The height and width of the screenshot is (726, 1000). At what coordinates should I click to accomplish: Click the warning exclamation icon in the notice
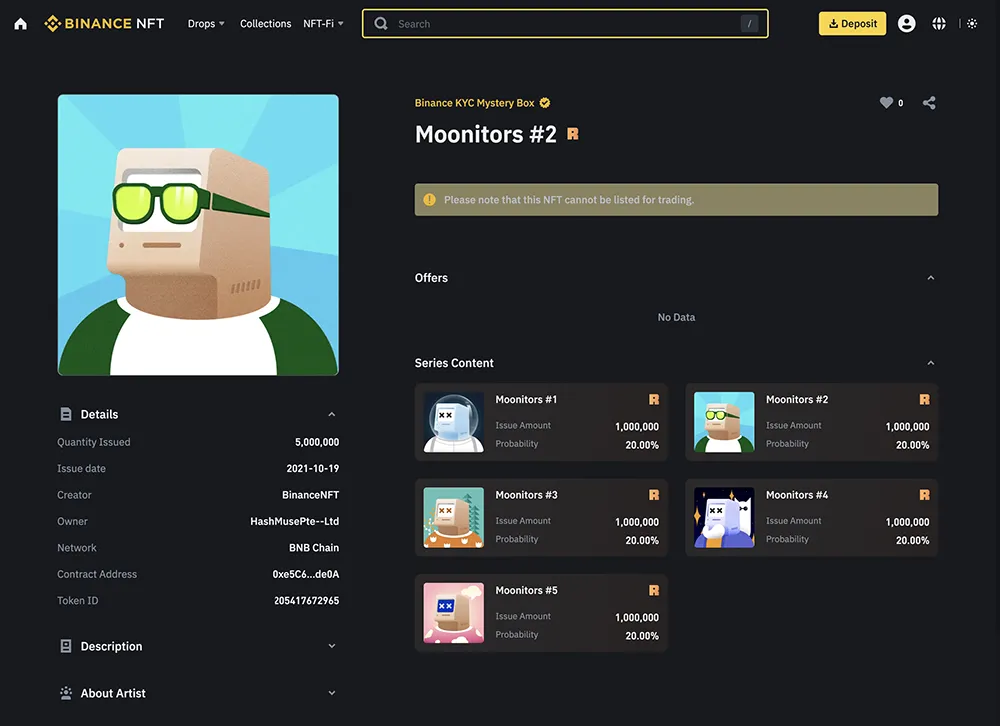(429, 200)
